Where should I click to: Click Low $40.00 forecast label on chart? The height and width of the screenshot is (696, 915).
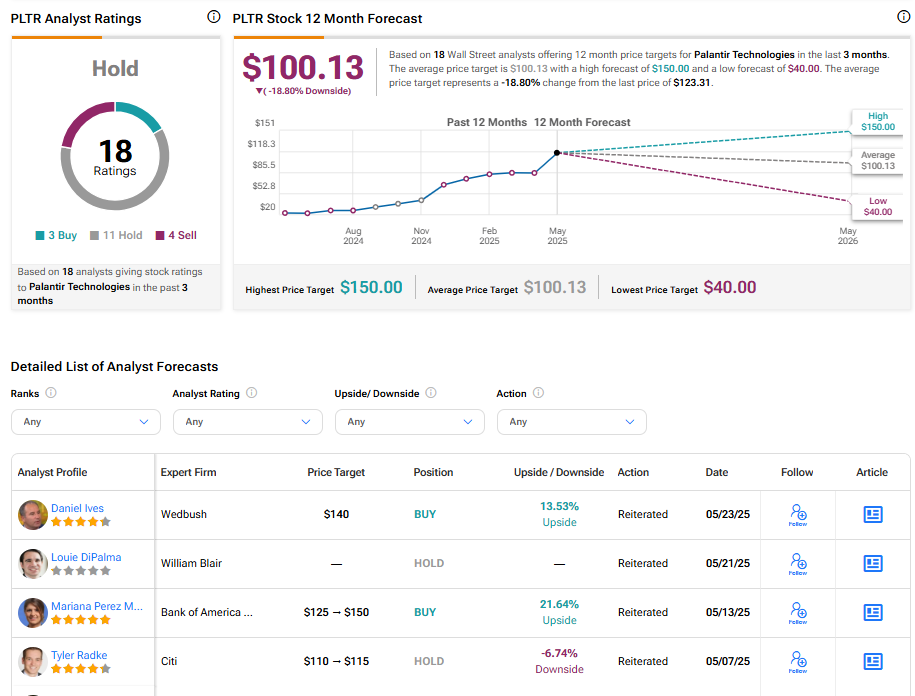pos(878,207)
